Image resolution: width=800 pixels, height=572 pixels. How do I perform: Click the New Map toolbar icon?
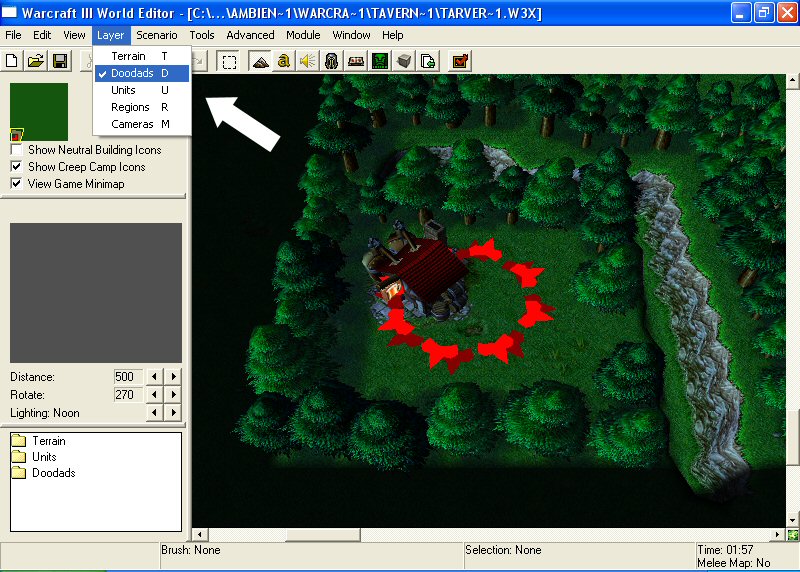pyautogui.click(x=12, y=61)
